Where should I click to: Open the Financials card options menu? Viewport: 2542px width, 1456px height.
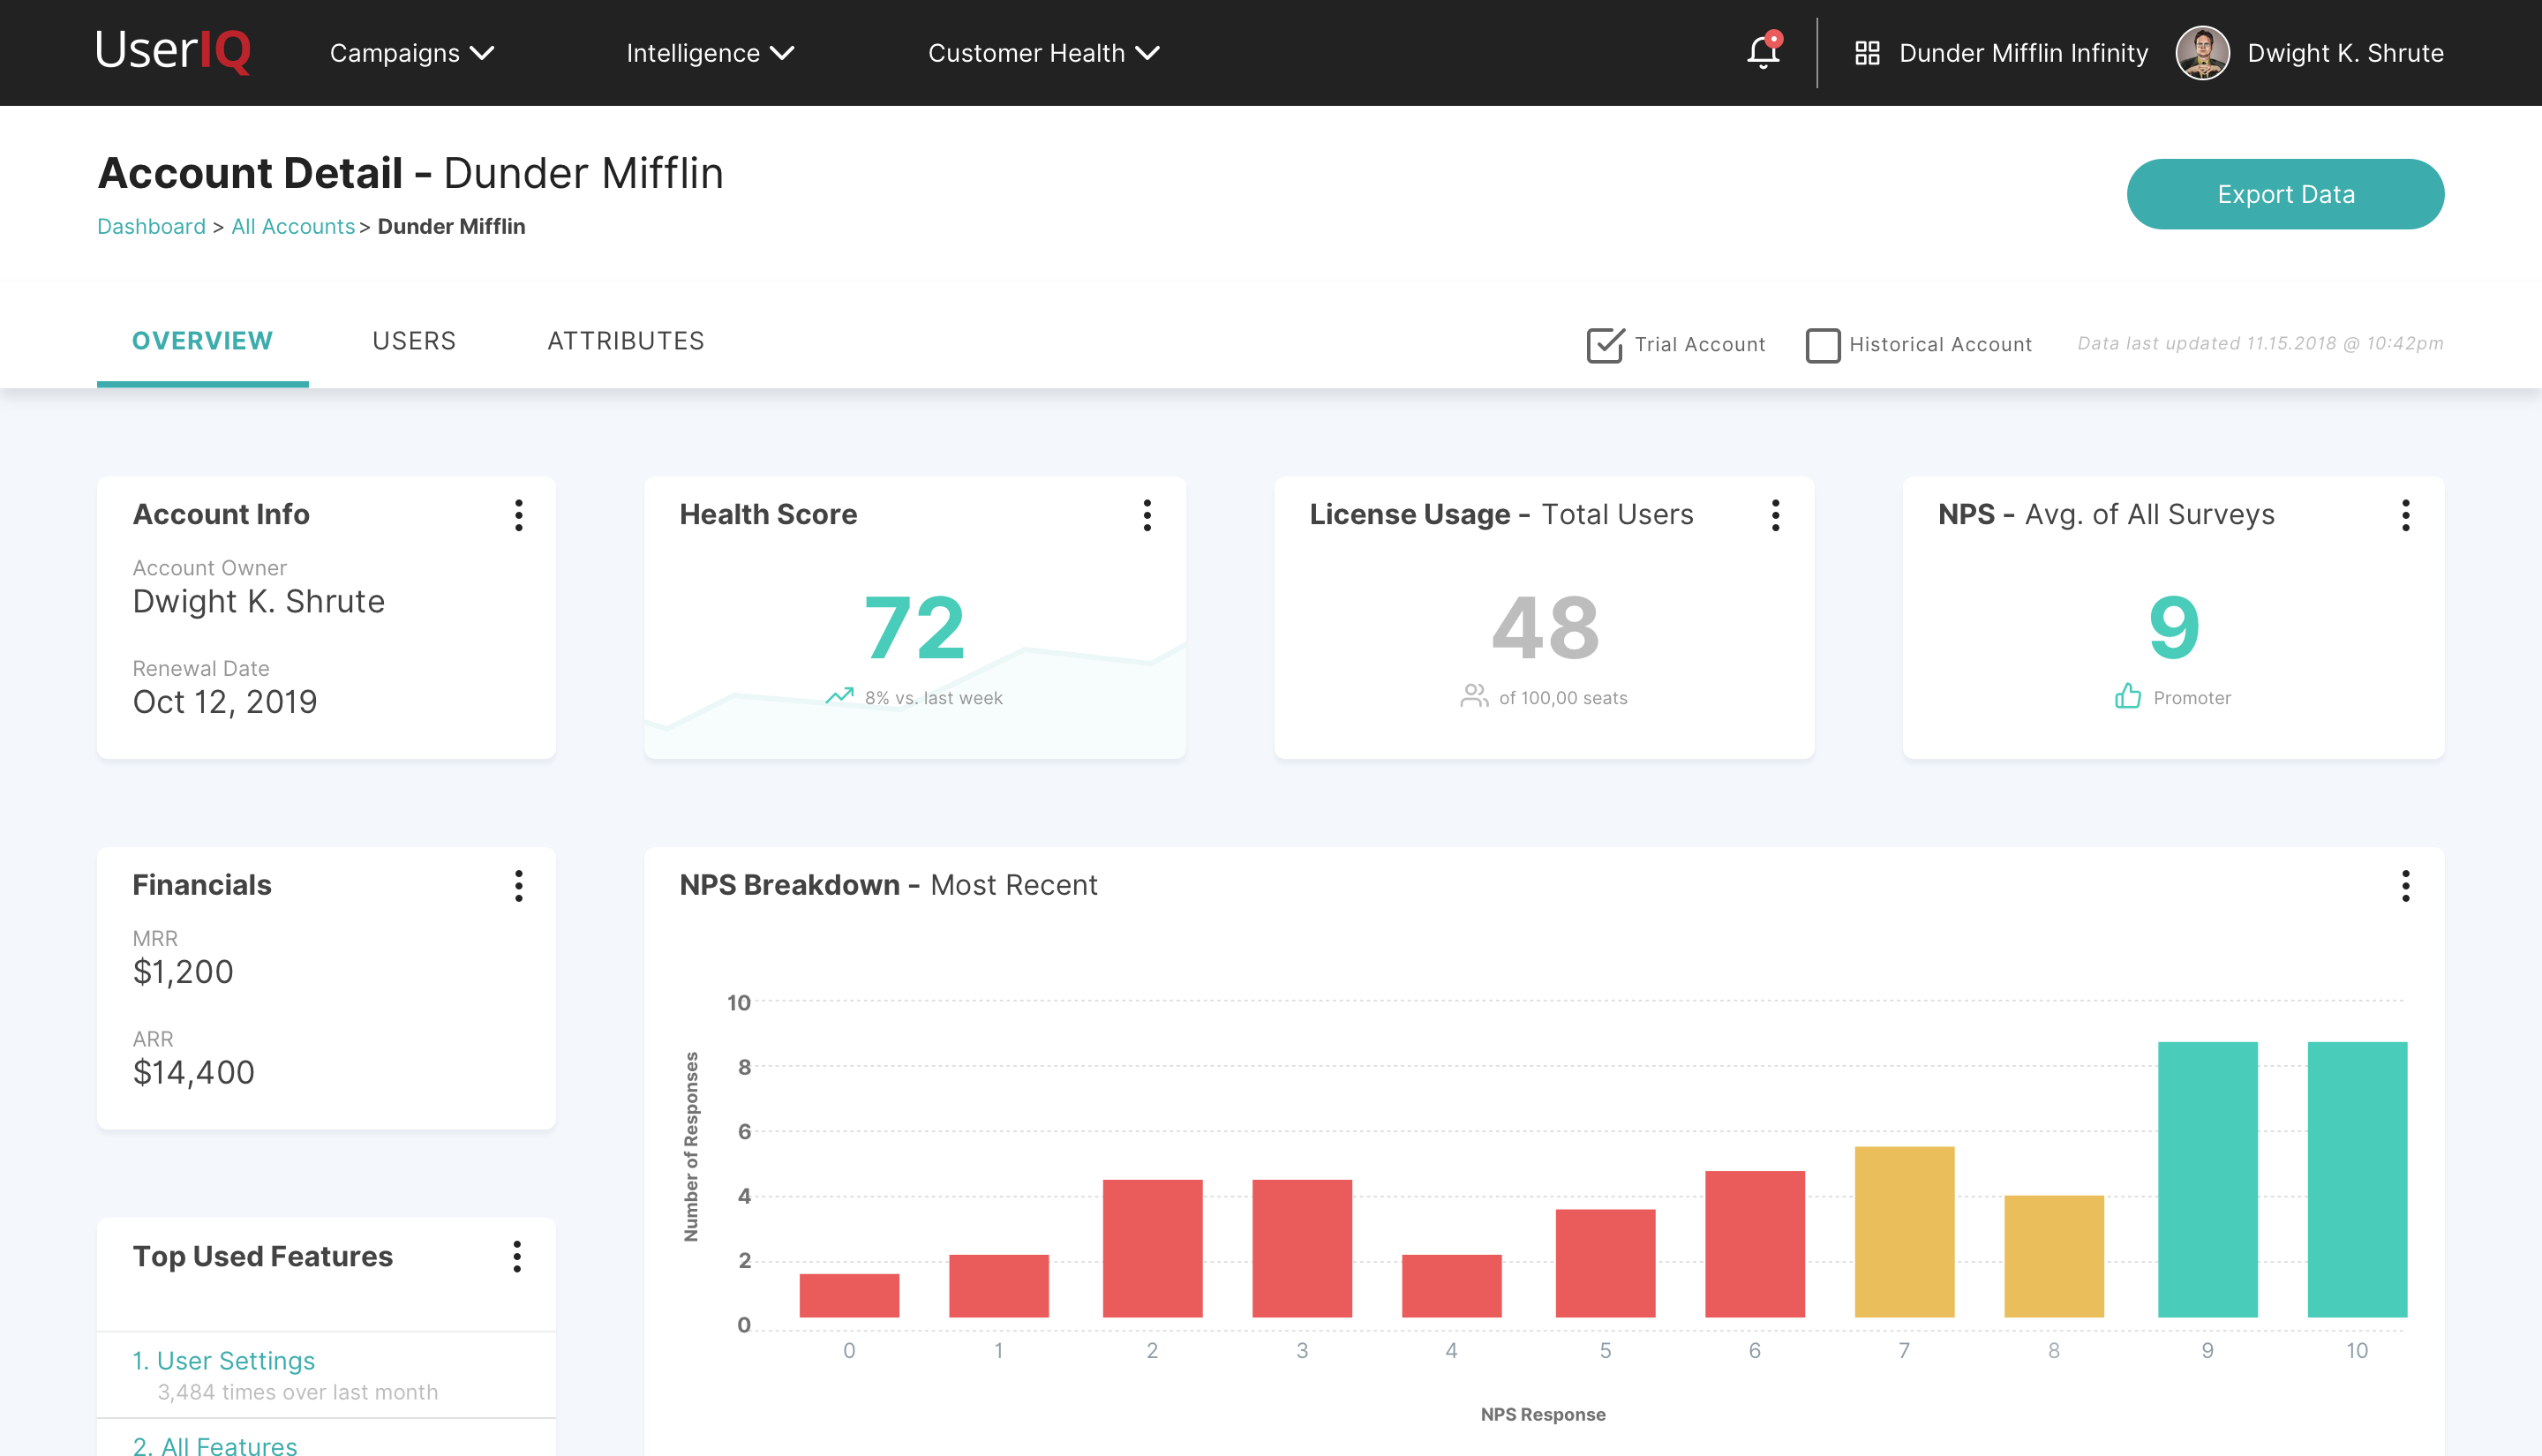click(x=518, y=886)
